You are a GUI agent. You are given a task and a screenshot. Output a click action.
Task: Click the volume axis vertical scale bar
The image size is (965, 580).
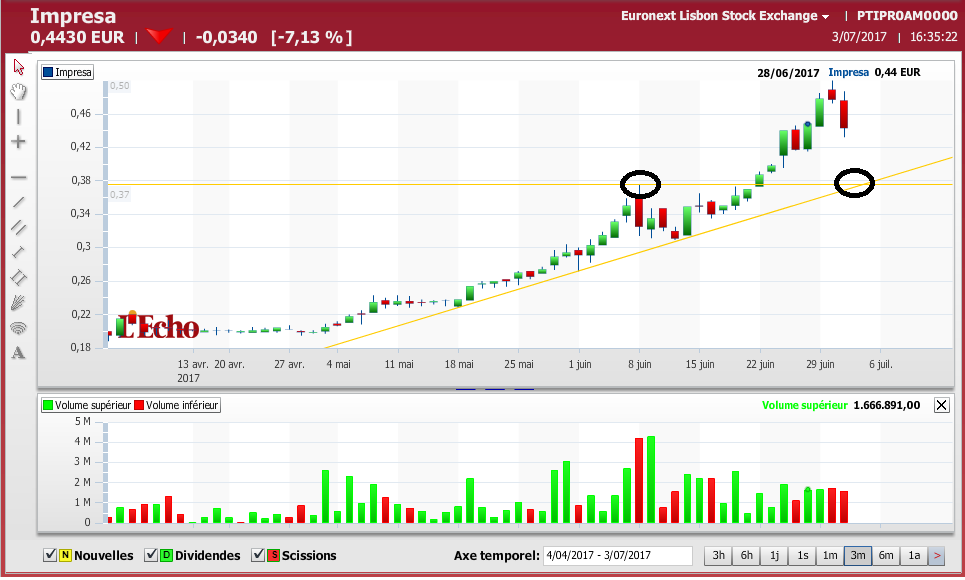click(105, 473)
